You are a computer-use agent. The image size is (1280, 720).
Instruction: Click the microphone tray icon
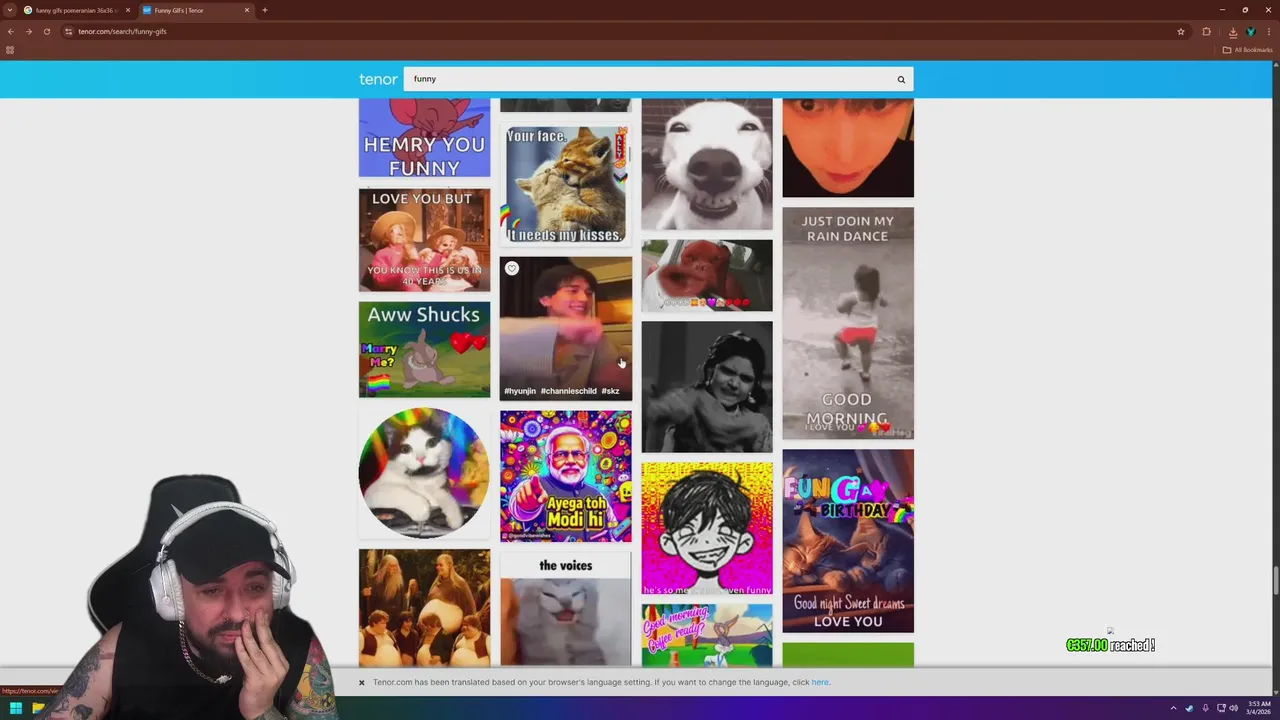click(x=1205, y=708)
